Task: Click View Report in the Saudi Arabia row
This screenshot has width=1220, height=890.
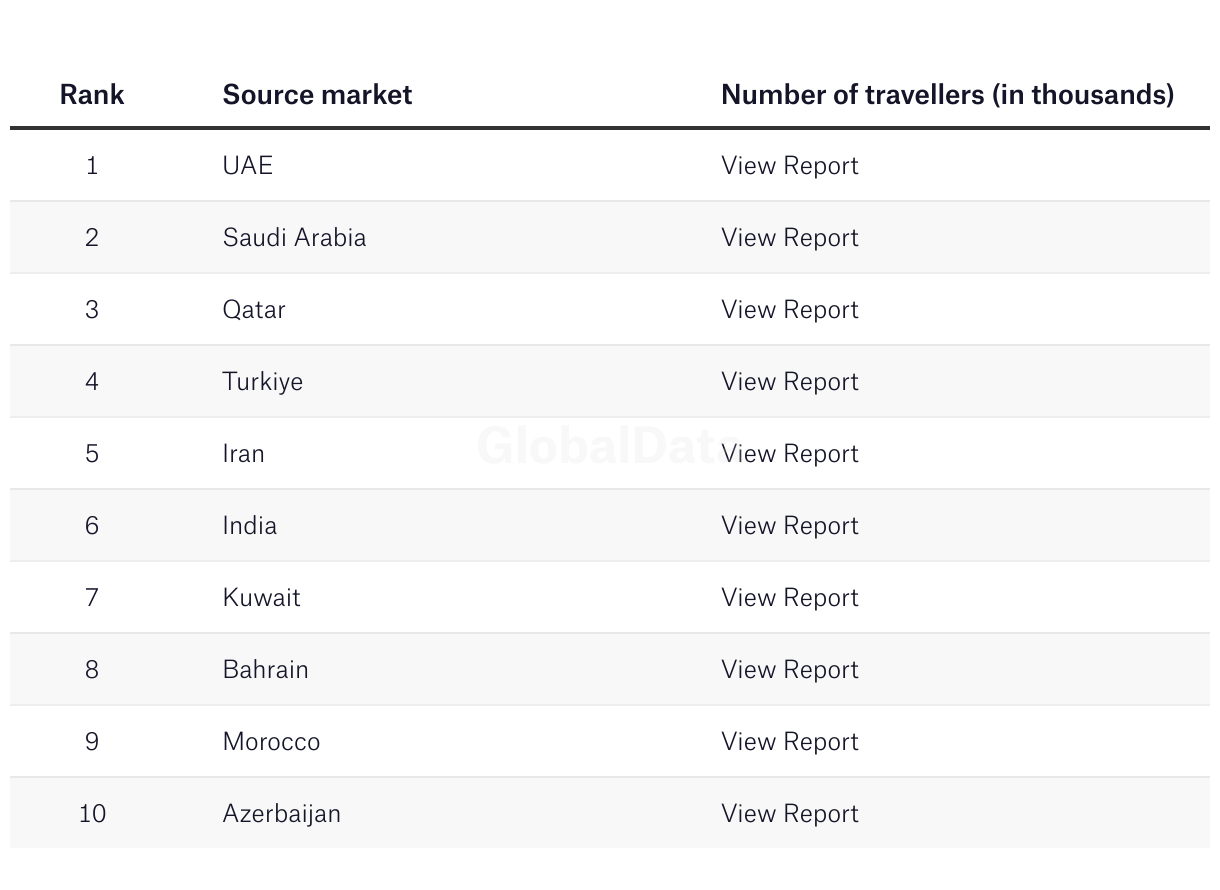Action: [789, 238]
